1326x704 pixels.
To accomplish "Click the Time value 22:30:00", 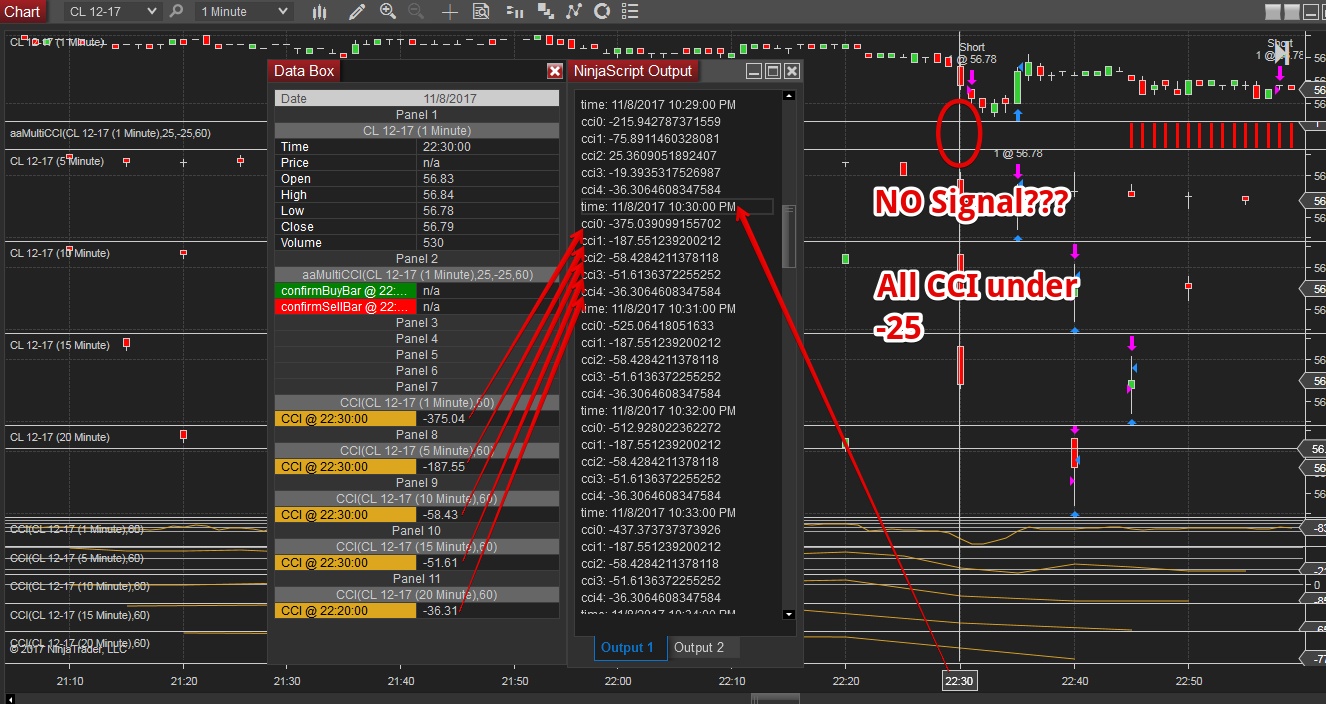I will 447,146.
